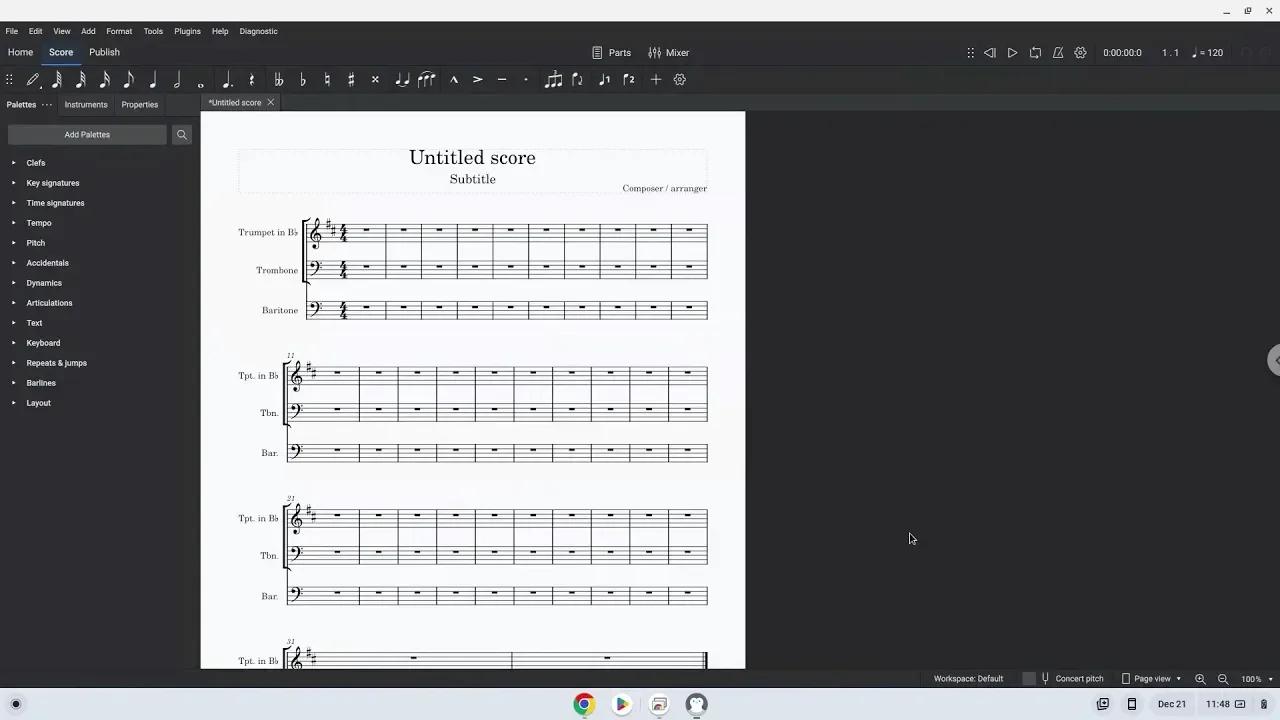Toggle Concert pitch in the status bar
Image resolution: width=1280 pixels, height=720 pixels.
(x=1077, y=678)
